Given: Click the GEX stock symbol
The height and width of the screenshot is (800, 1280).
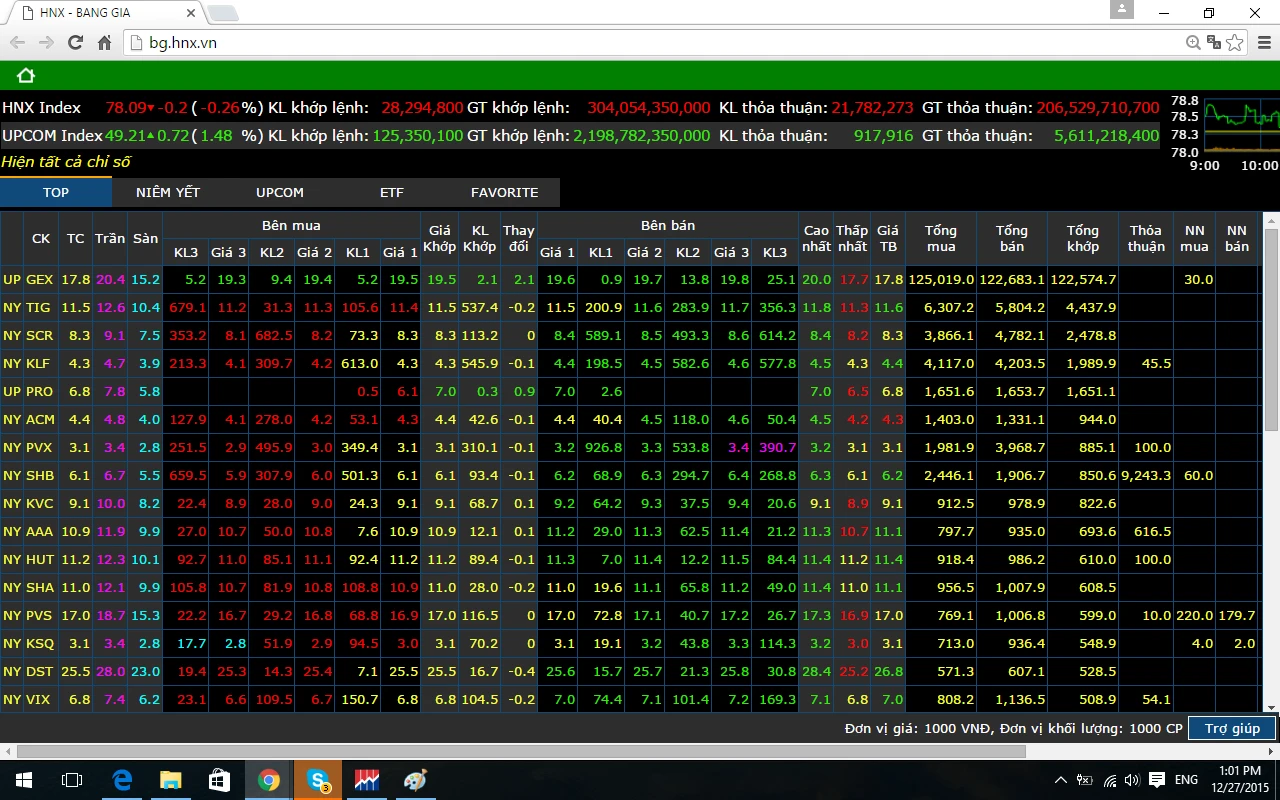Looking at the screenshot, I should [x=40, y=280].
